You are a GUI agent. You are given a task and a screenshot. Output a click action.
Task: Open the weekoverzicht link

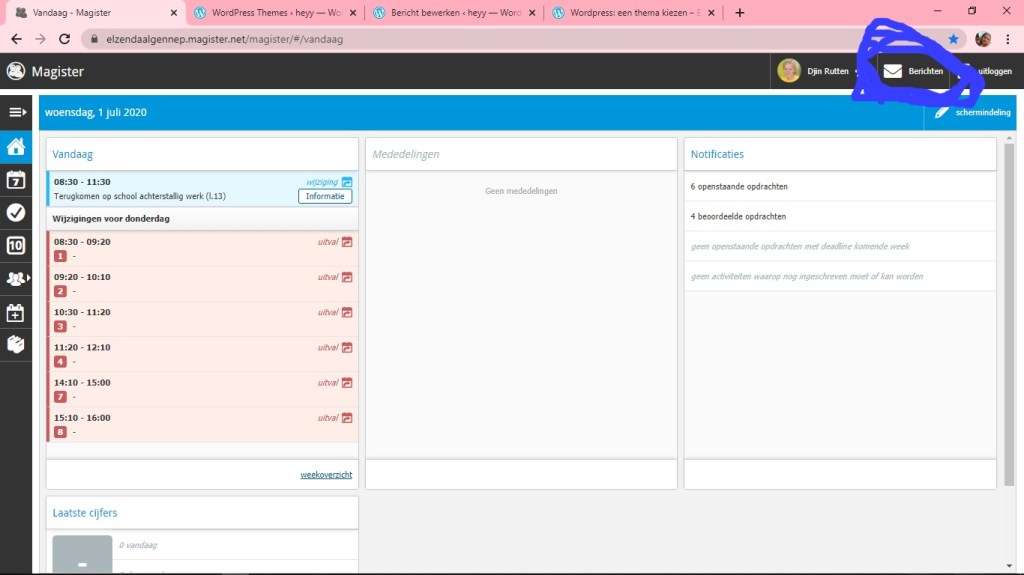(x=326, y=474)
